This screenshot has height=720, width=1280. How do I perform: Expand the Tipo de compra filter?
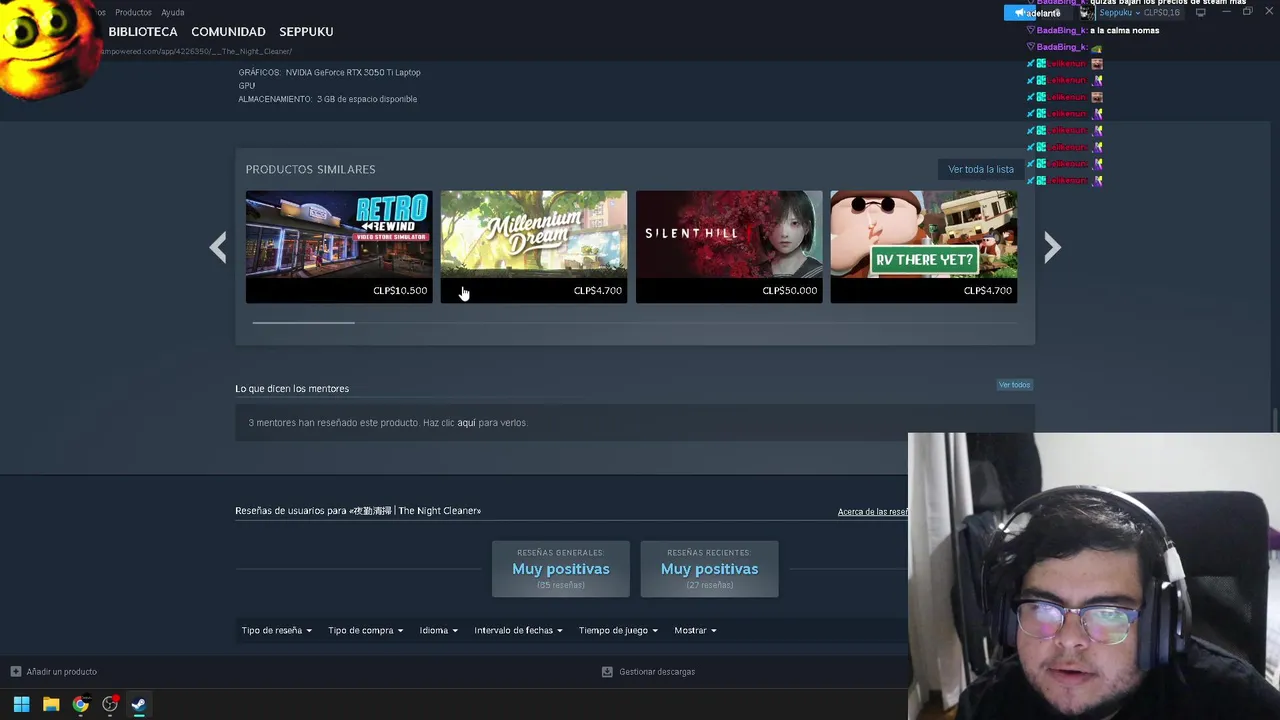point(365,631)
